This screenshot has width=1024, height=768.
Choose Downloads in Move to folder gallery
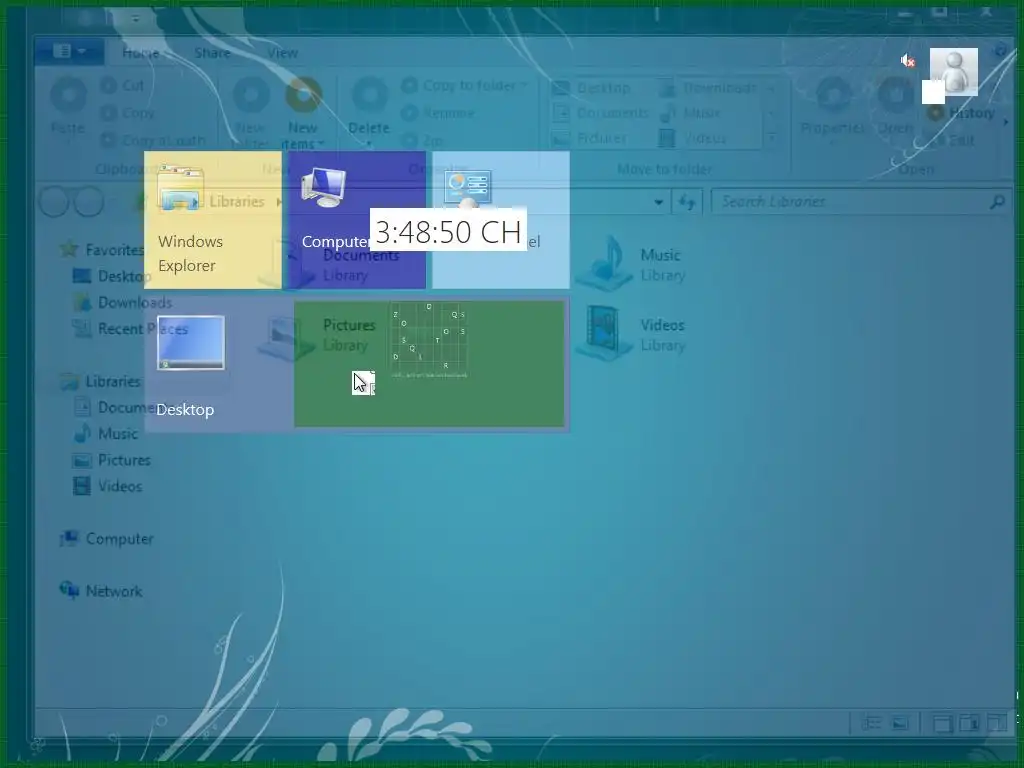[x=707, y=88]
